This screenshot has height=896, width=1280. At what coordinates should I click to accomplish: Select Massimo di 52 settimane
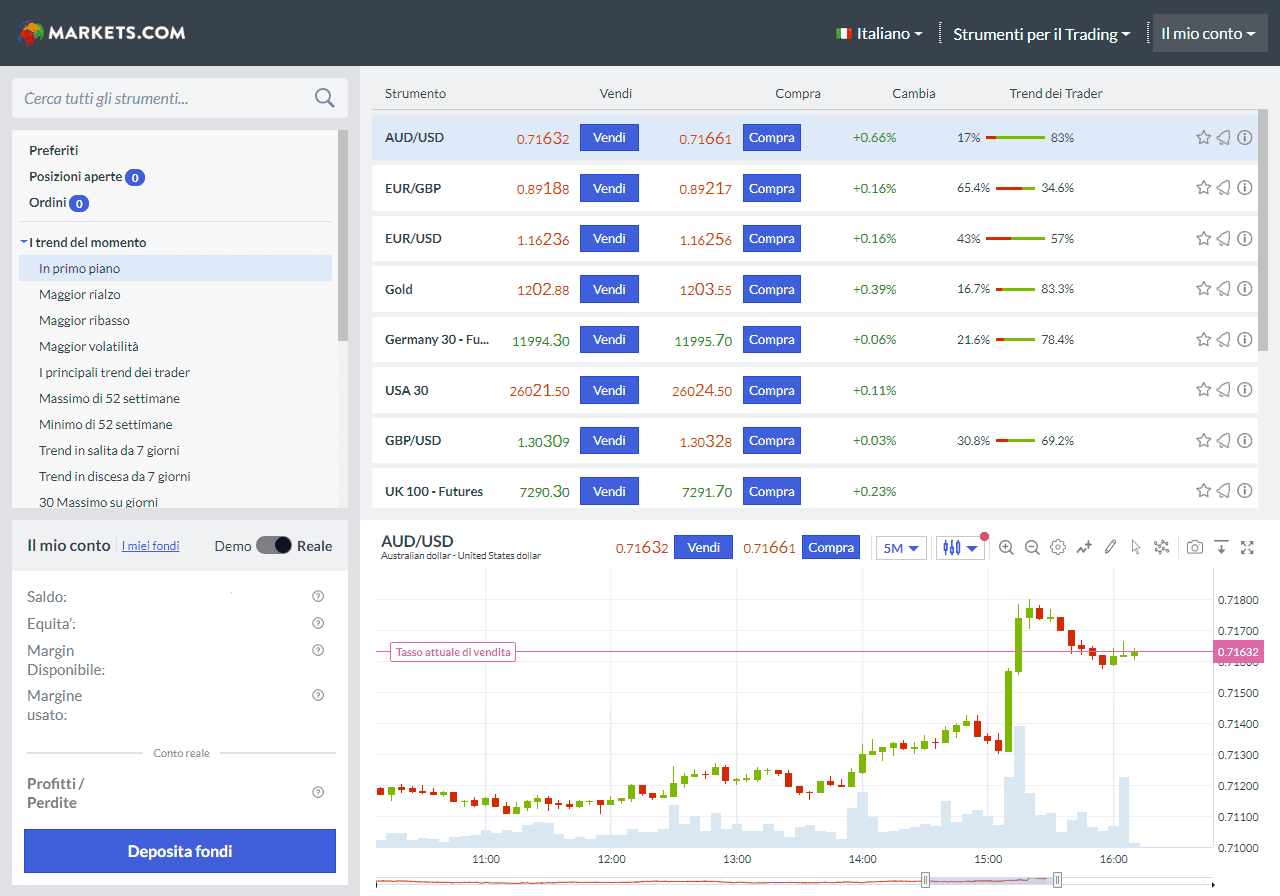(x=109, y=398)
